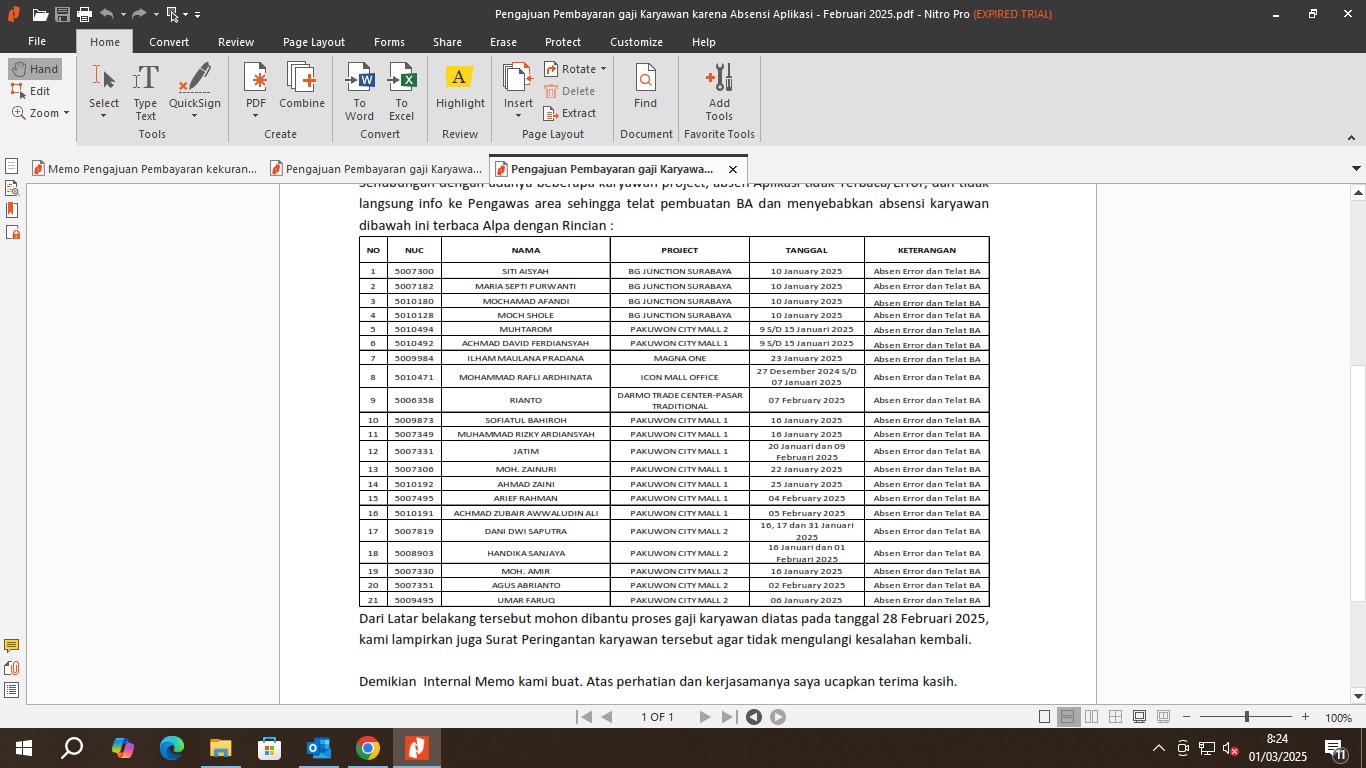Switch to single page view
Image resolution: width=1366 pixels, height=768 pixels.
(x=1045, y=717)
